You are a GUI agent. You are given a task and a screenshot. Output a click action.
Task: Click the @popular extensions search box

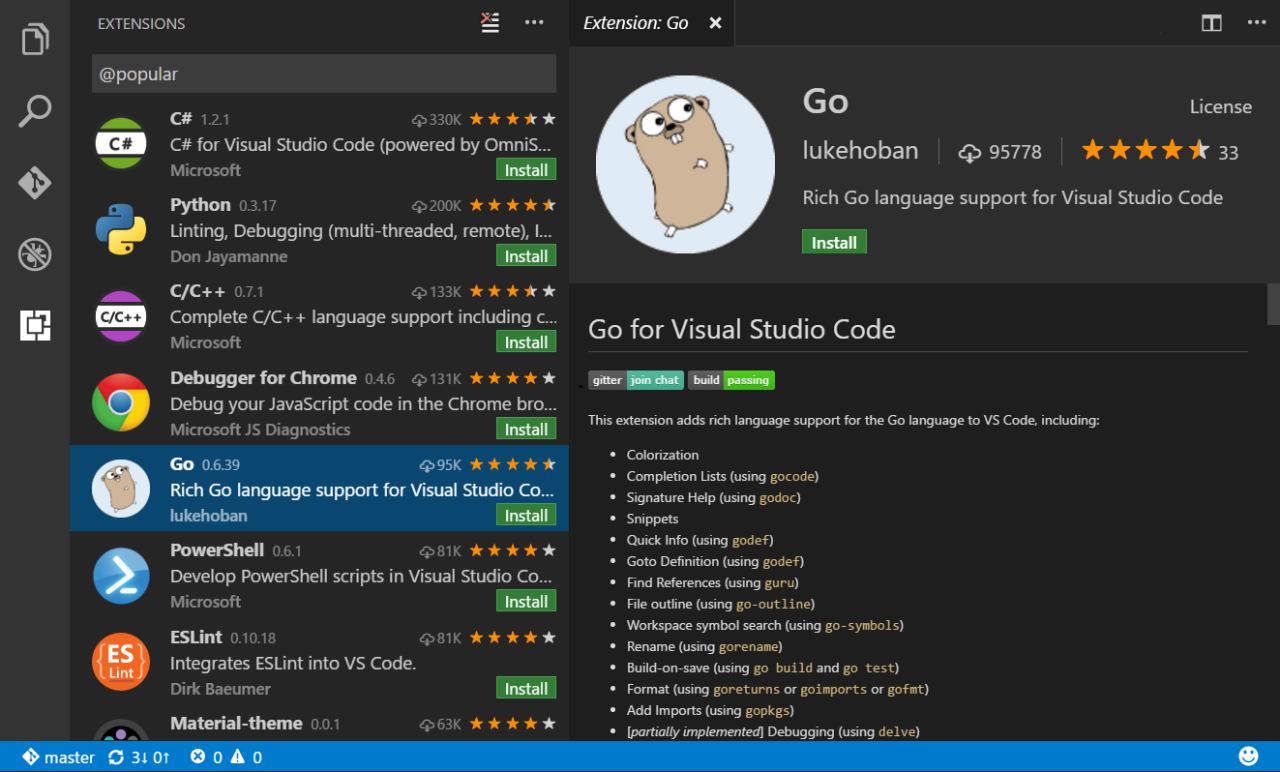click(x=324, y=74)
